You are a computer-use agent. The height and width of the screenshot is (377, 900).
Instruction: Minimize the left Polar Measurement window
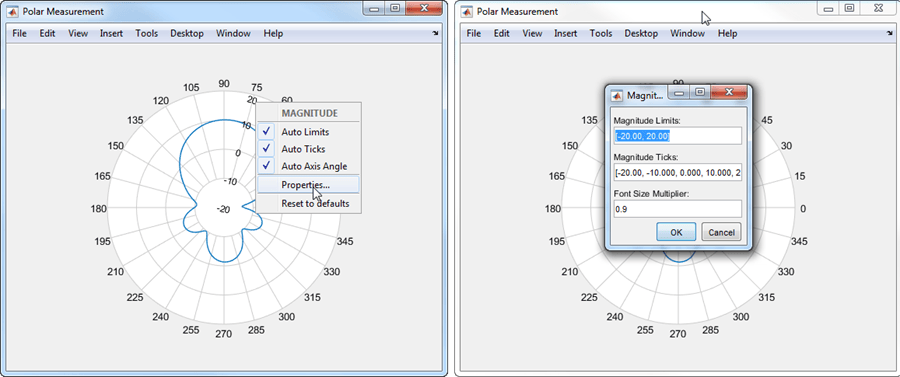tap(374, 8)
